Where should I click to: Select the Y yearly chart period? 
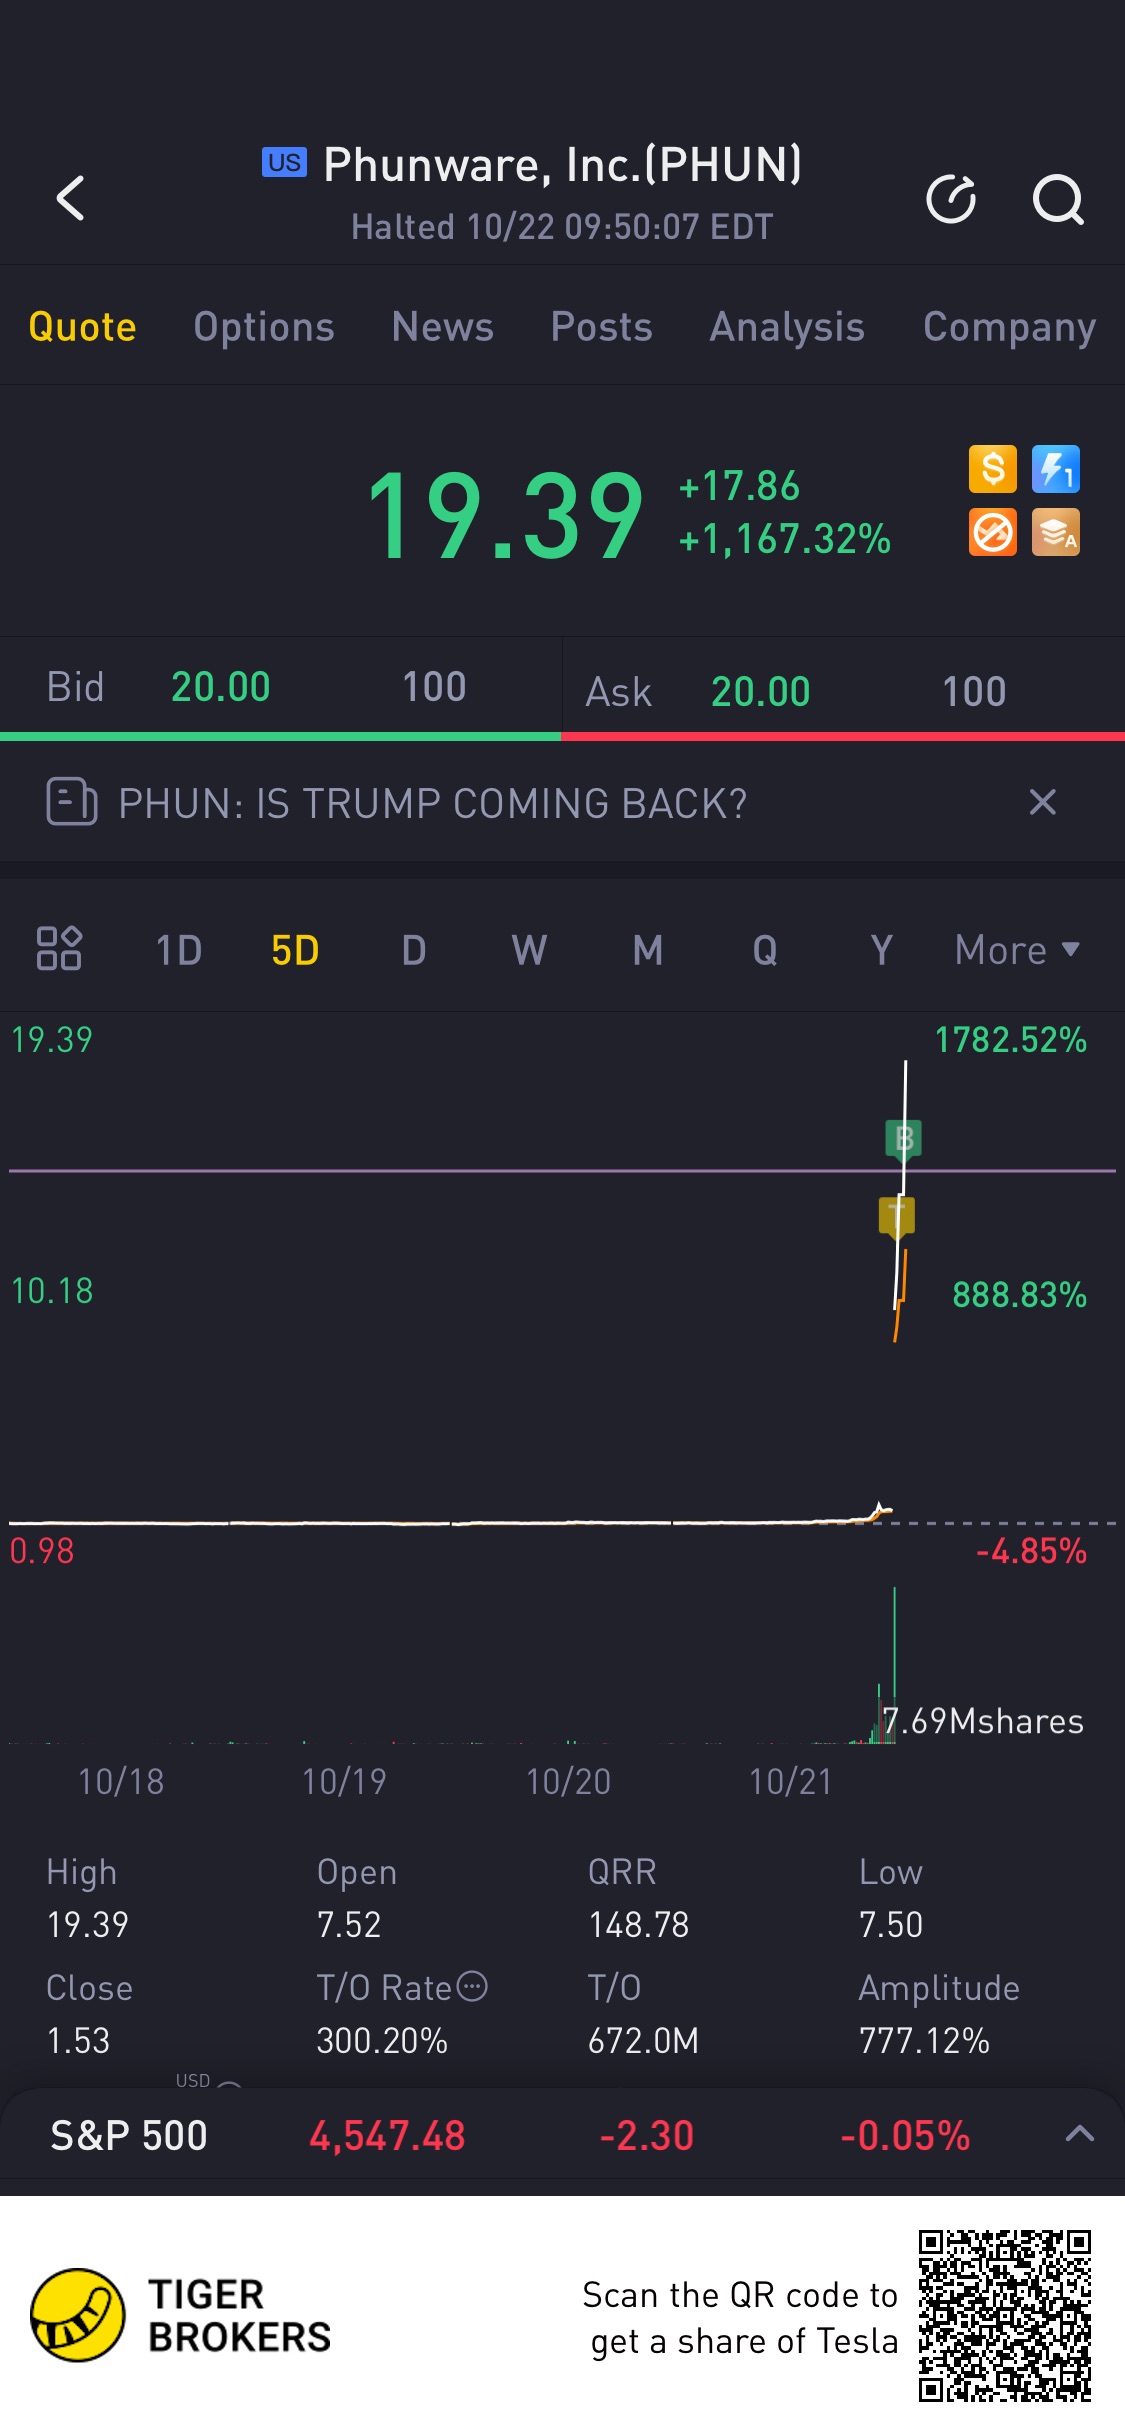coord(881,950)
